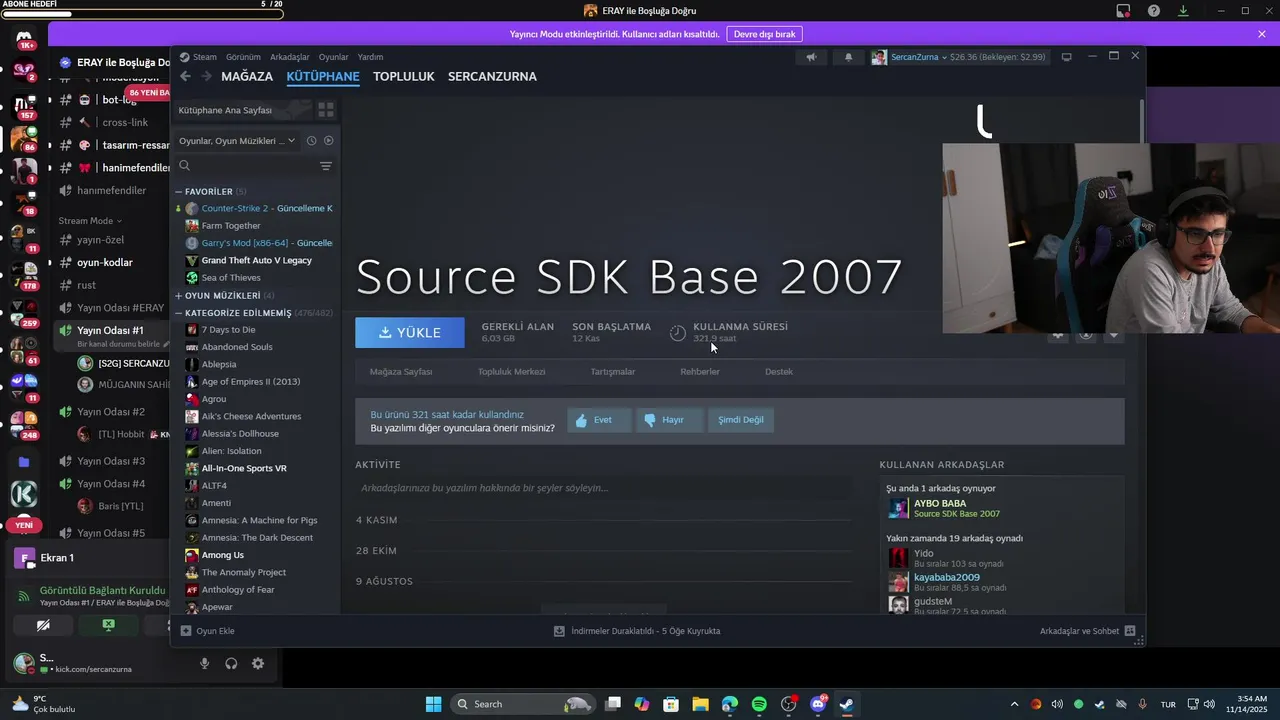Open Spotify from the taskbar
This screenshot has width=1280, height=720.
click(759, 704)
